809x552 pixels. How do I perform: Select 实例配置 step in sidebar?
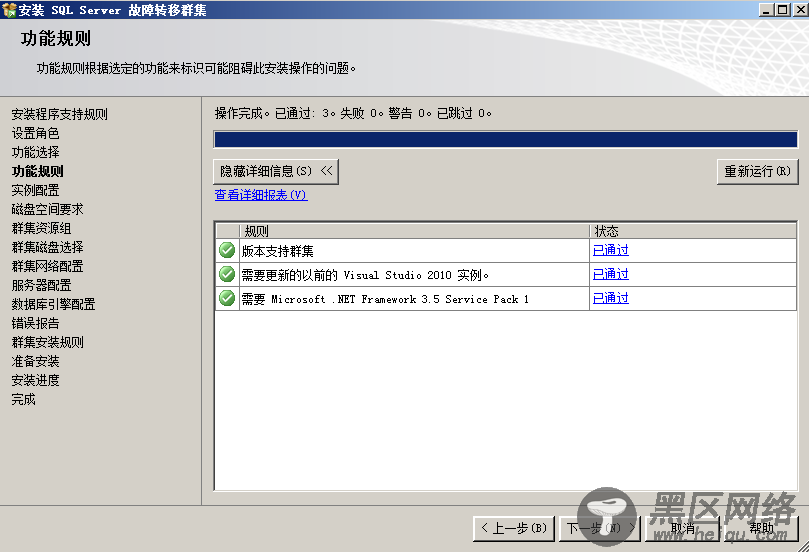pyautogui.click(x=36, y=190)
